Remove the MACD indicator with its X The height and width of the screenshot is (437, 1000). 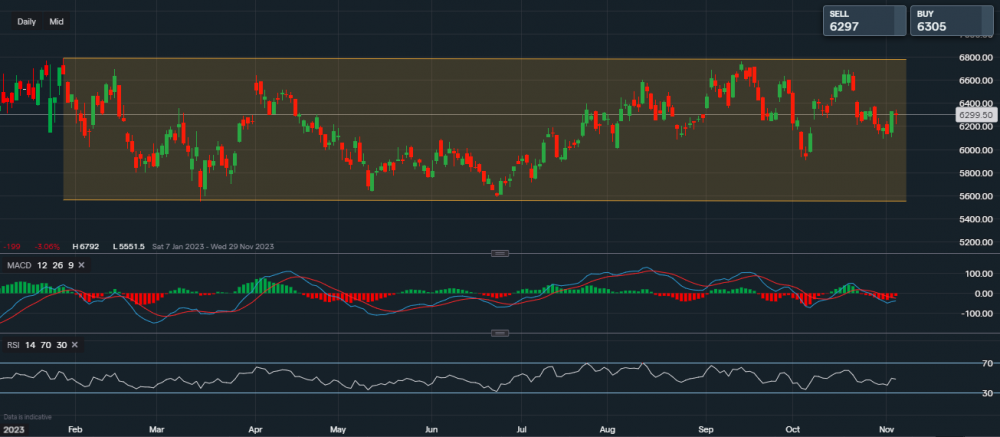click(81, 264)
